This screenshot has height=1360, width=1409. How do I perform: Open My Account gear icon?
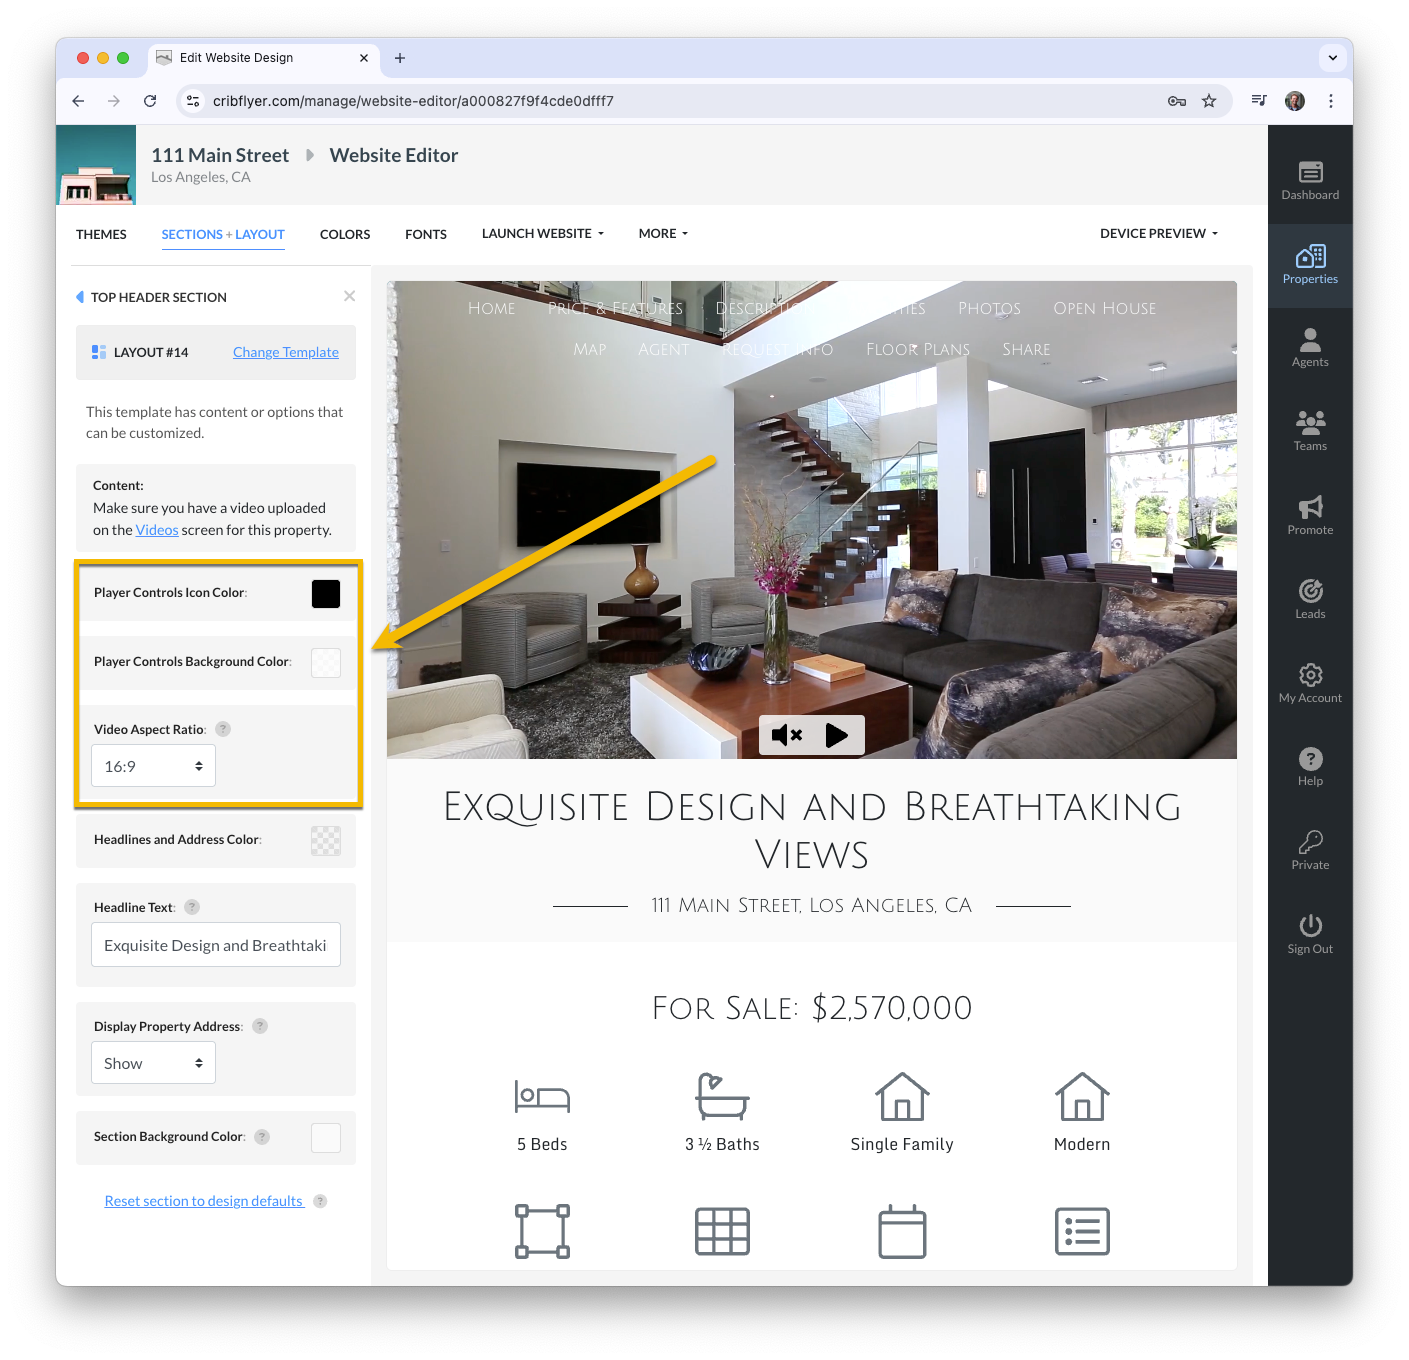(x=1310, y=675)
